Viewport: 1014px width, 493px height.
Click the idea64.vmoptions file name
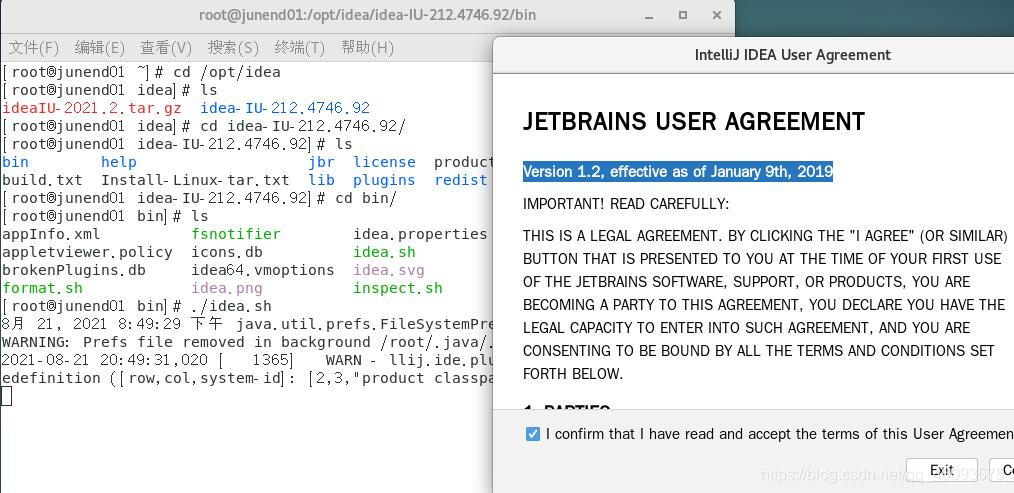(x=263, y=270)
